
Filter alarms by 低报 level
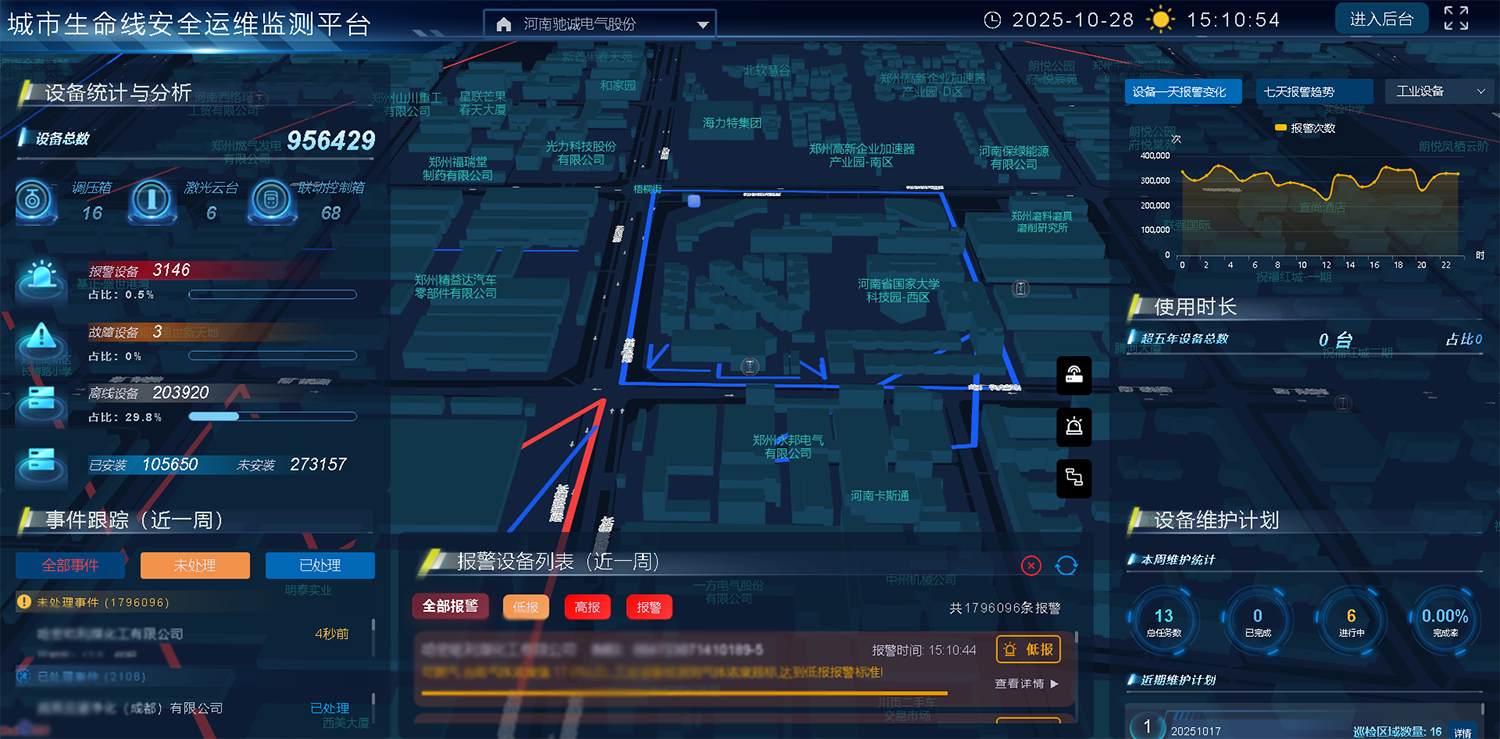(526, 607)
